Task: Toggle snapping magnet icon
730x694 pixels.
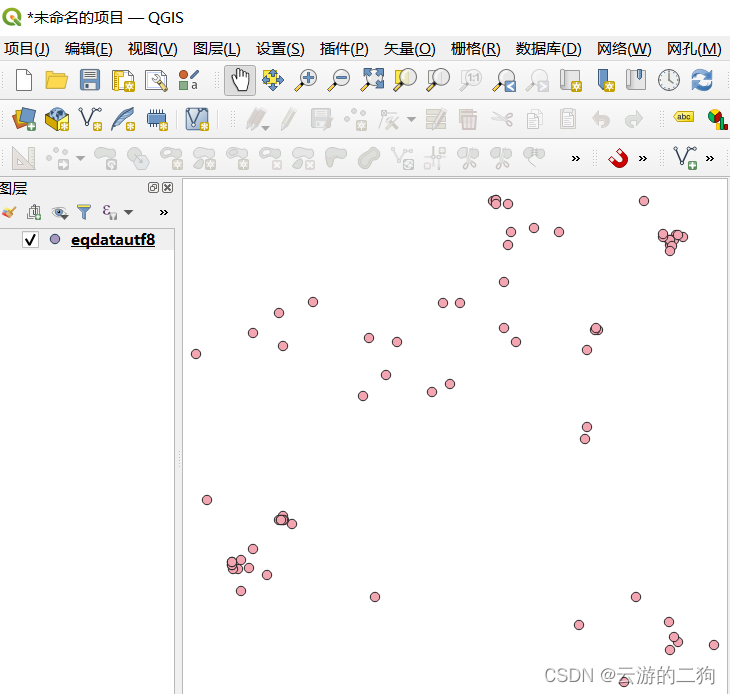Action: tap(618, 158)
